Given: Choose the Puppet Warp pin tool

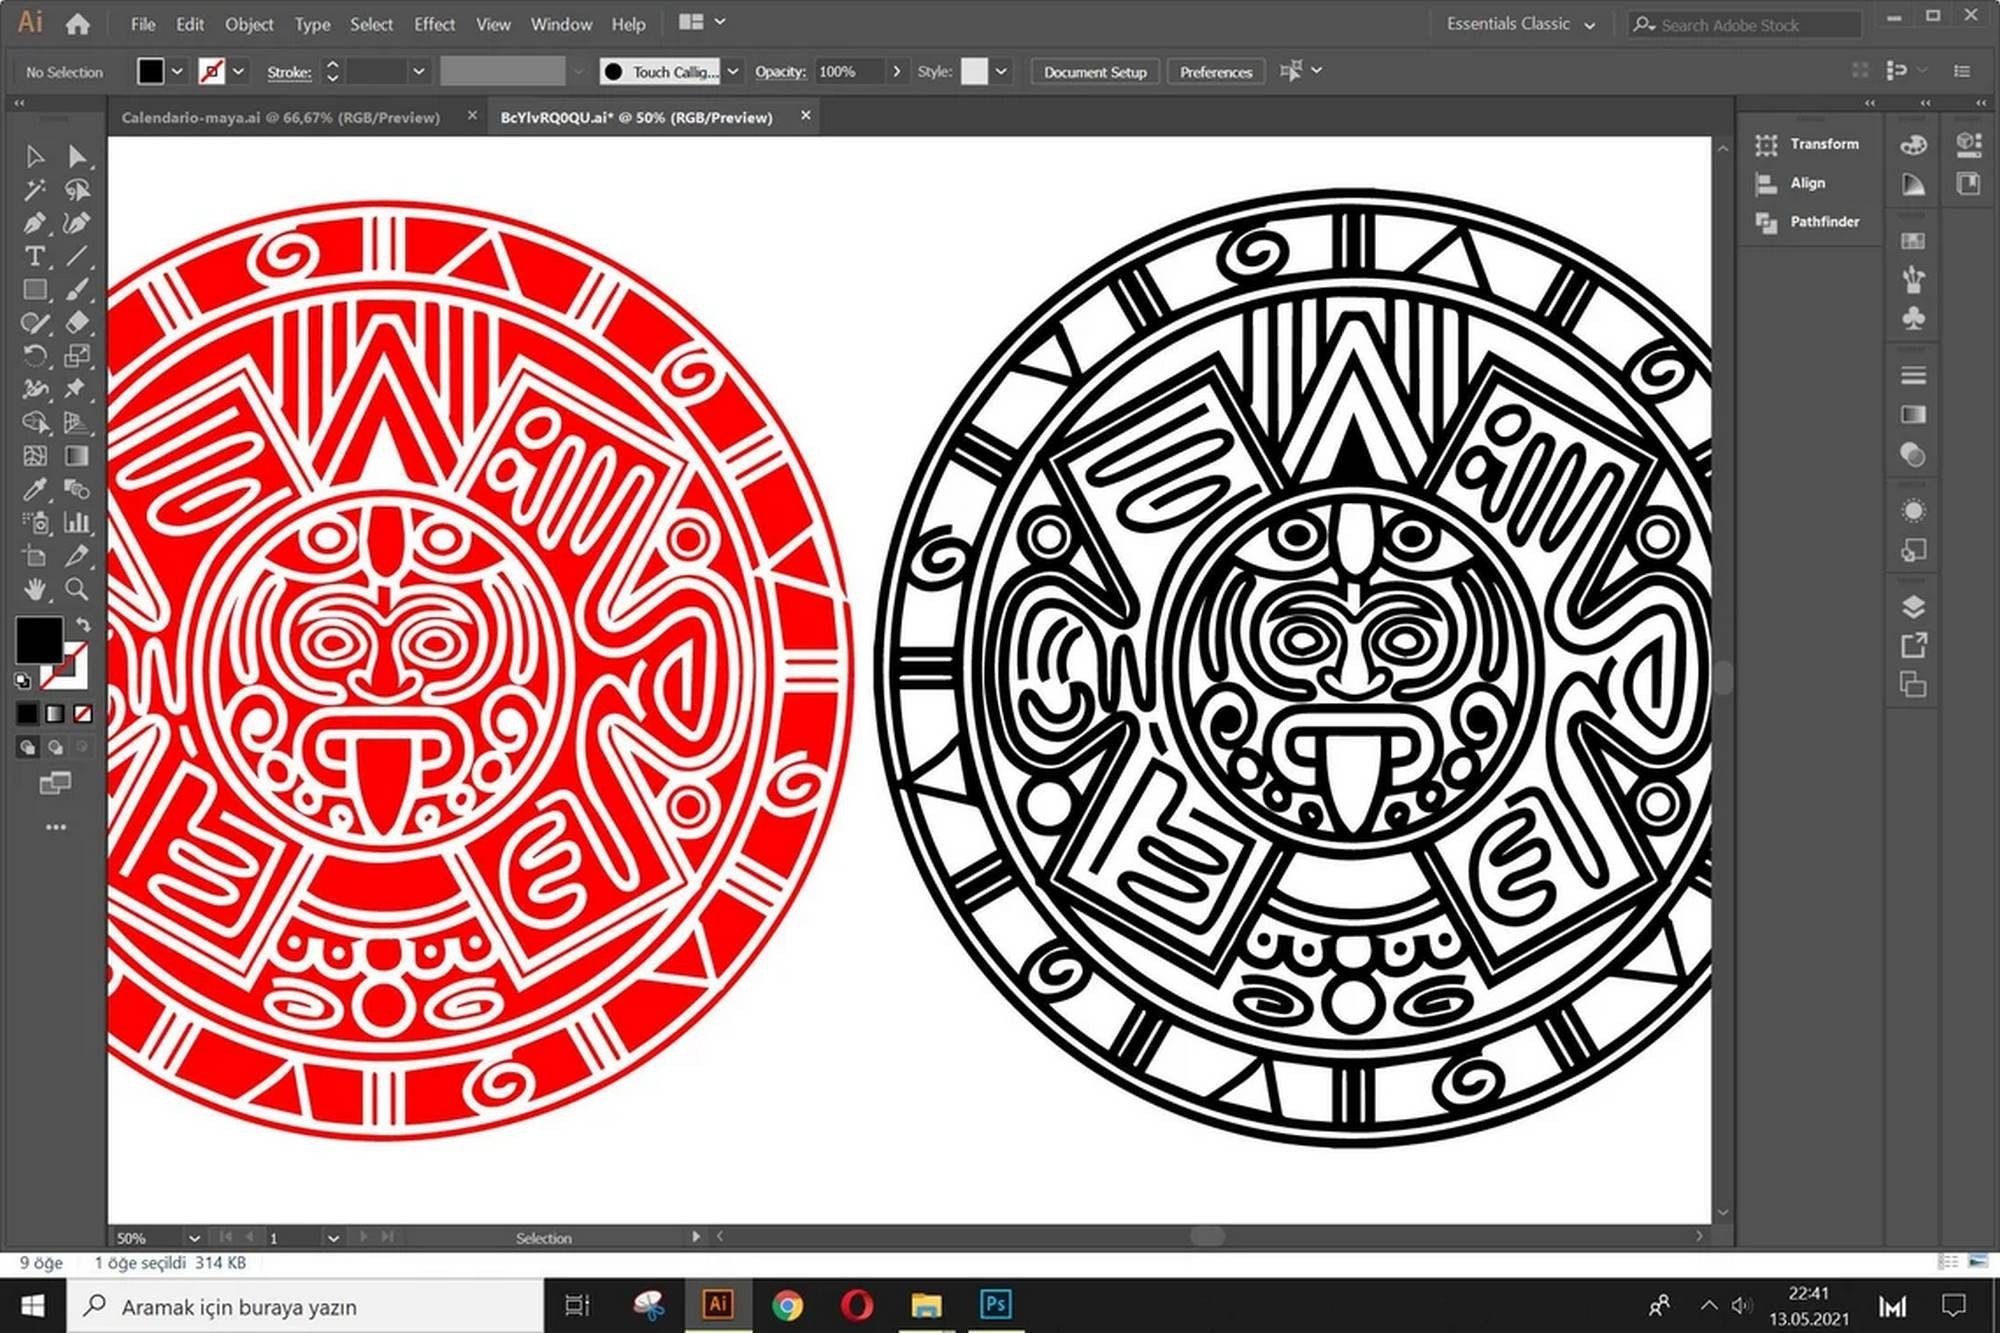Looking at the screenshot, I should click(x=76, y=389).
